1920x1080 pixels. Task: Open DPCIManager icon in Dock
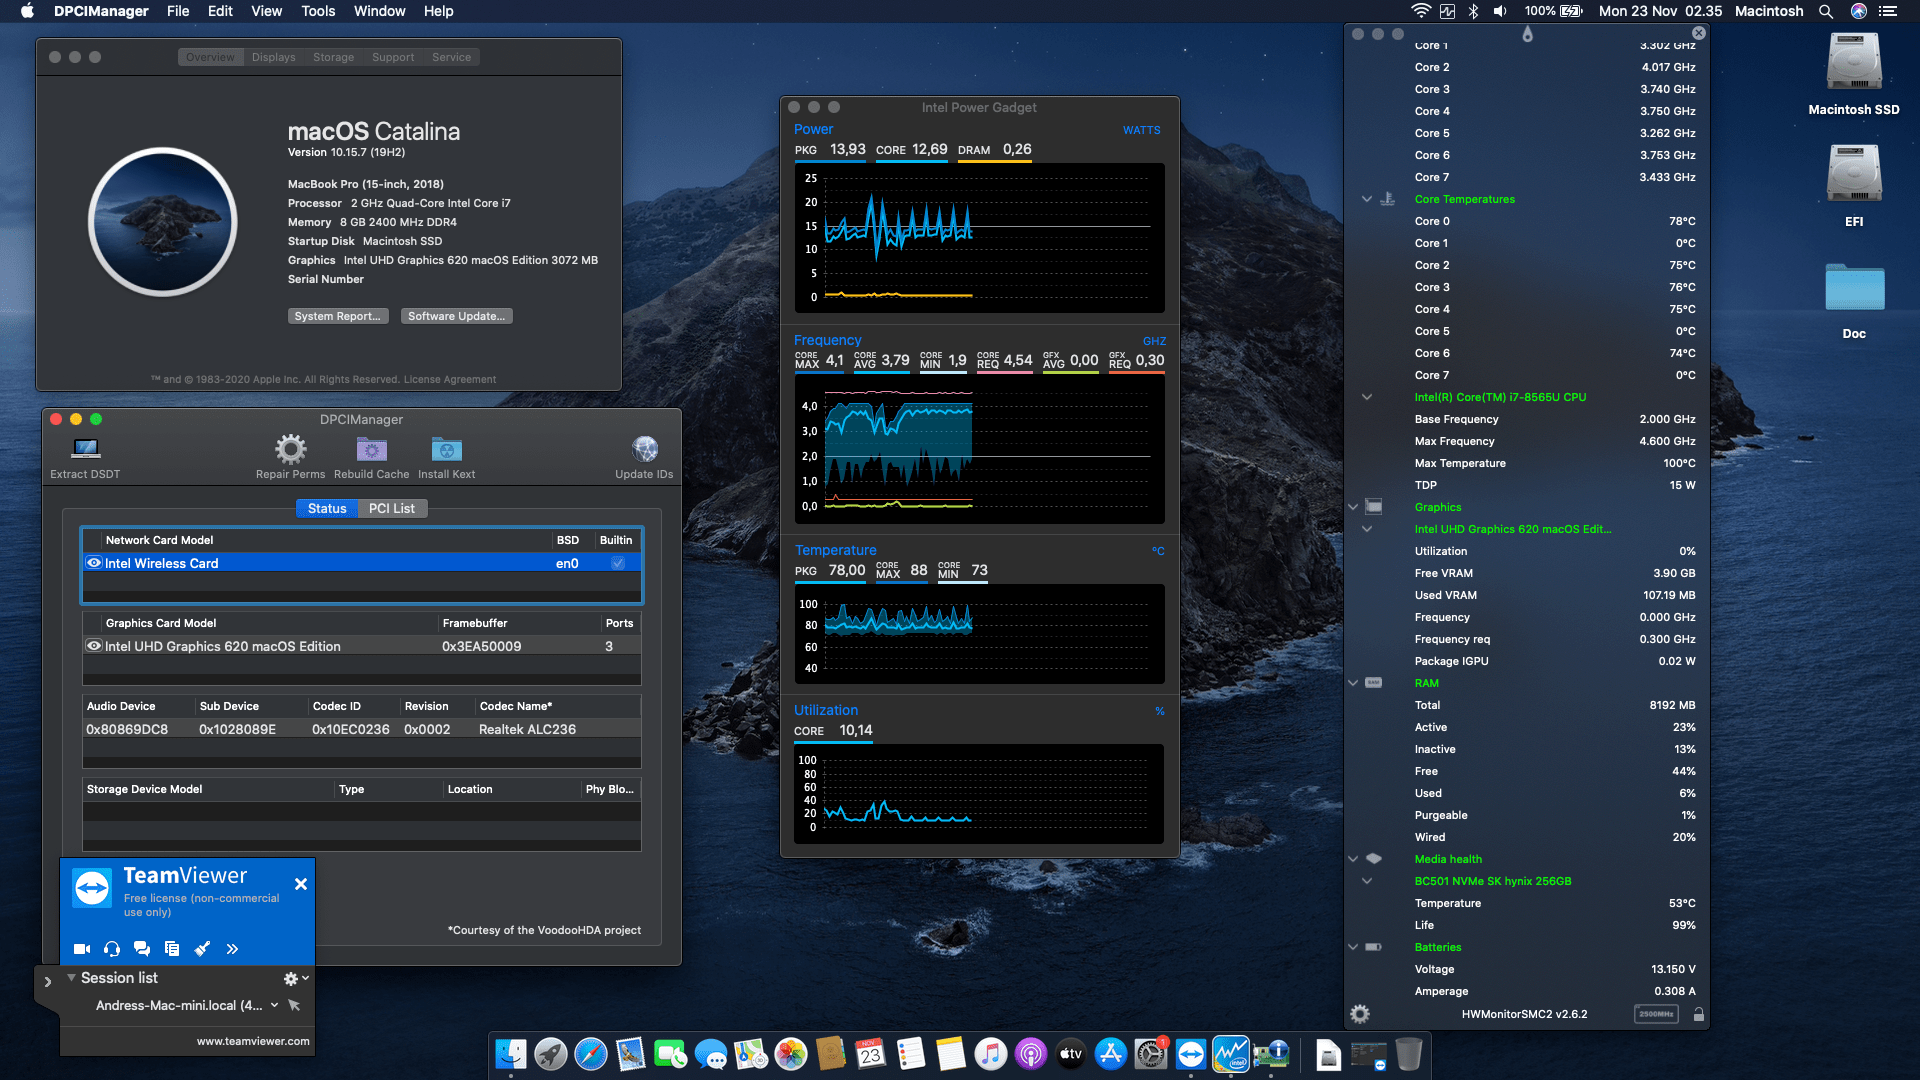(1271, 1054)
